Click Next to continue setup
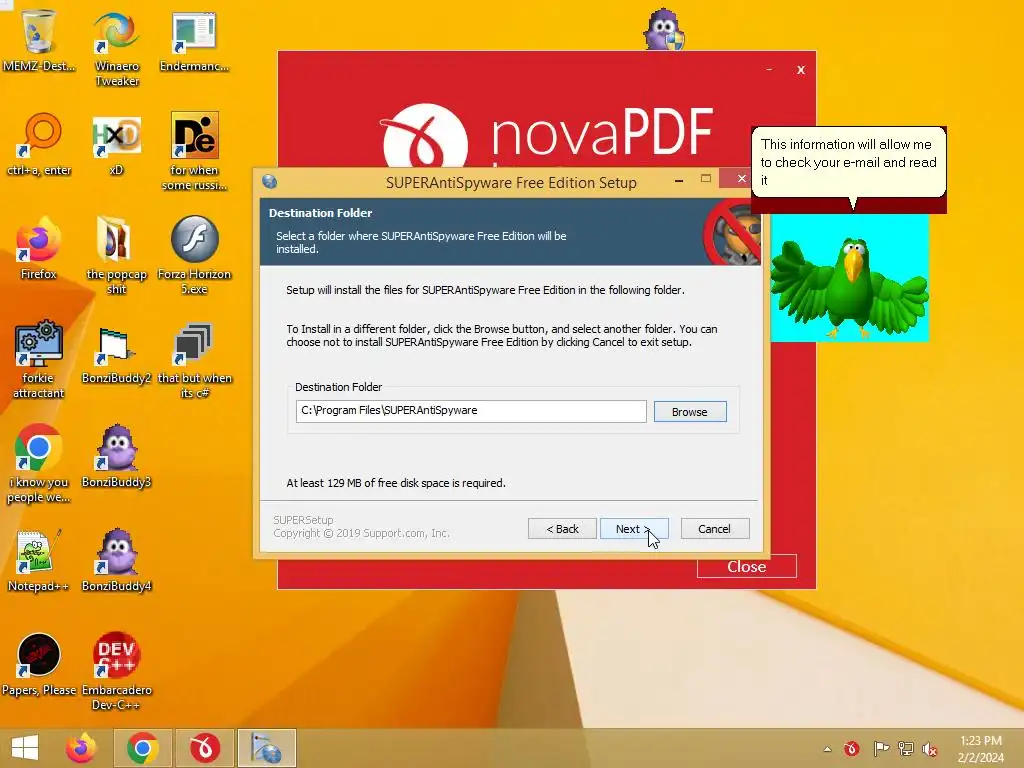Screen dimensions: 1024x768 click(x=633, y=529)
